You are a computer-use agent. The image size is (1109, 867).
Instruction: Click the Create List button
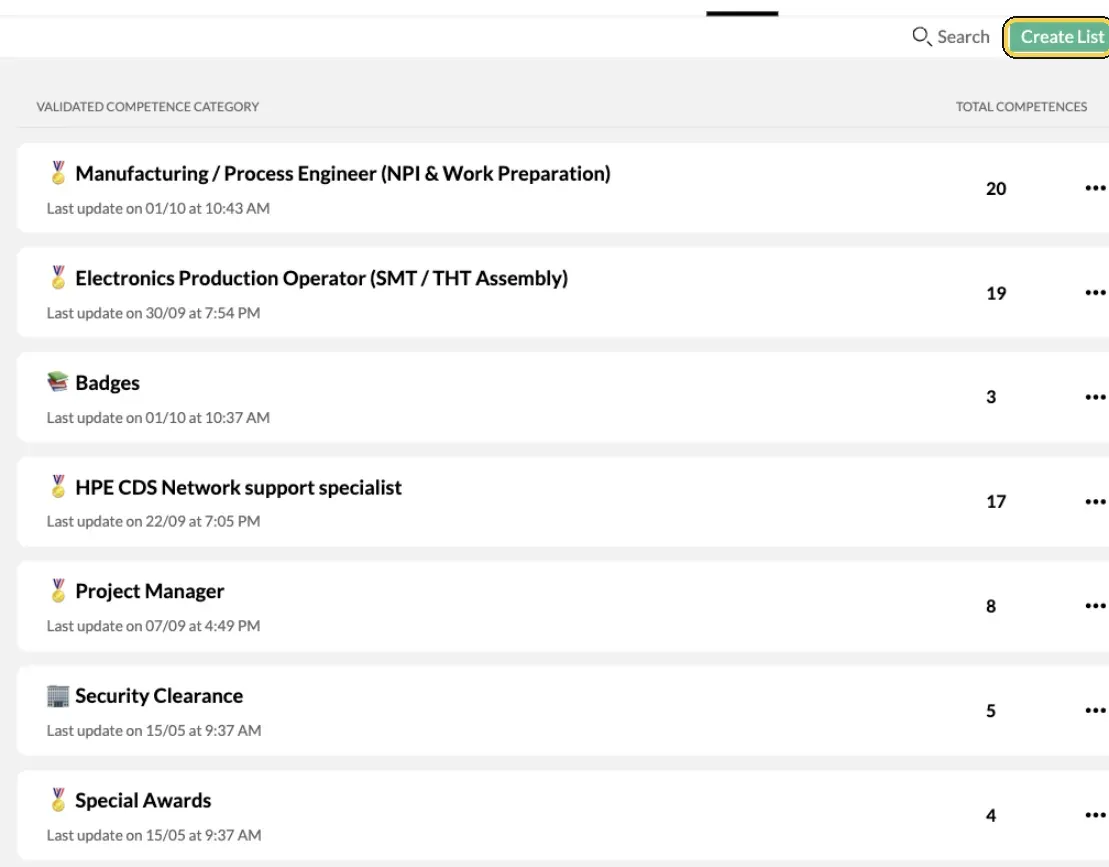point(1058,37)
